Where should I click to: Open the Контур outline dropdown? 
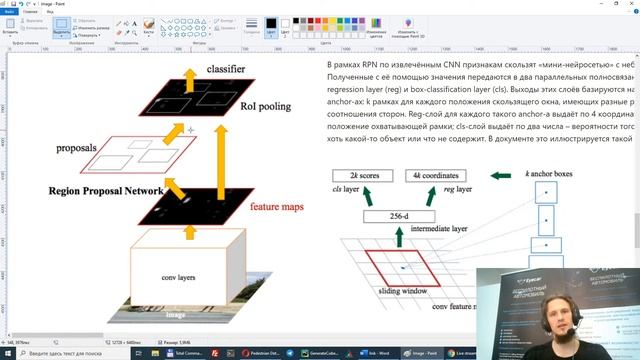point(224,20)
